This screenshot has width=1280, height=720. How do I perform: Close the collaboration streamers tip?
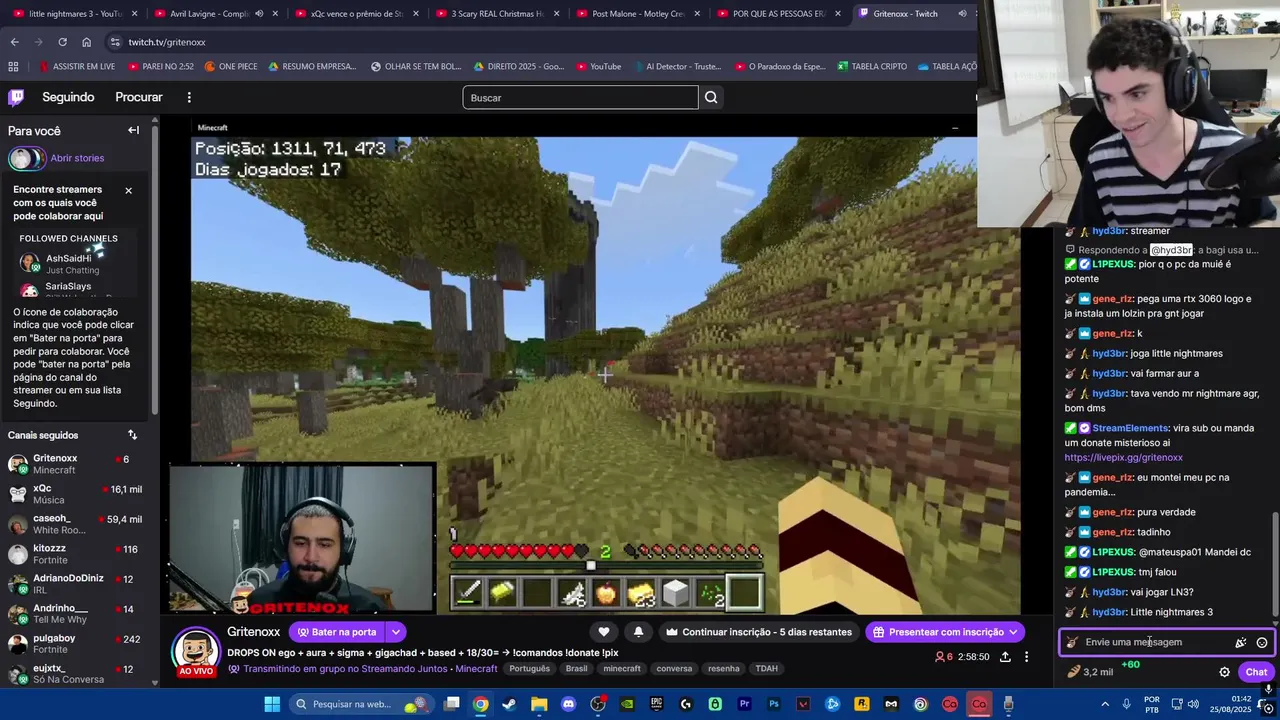tap(128, 190)
